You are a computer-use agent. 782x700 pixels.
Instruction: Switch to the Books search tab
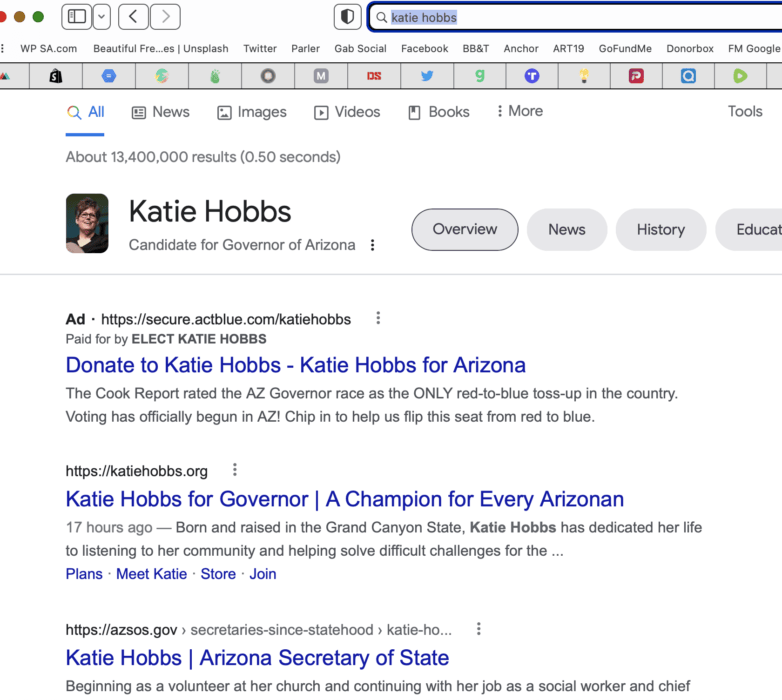439,112
